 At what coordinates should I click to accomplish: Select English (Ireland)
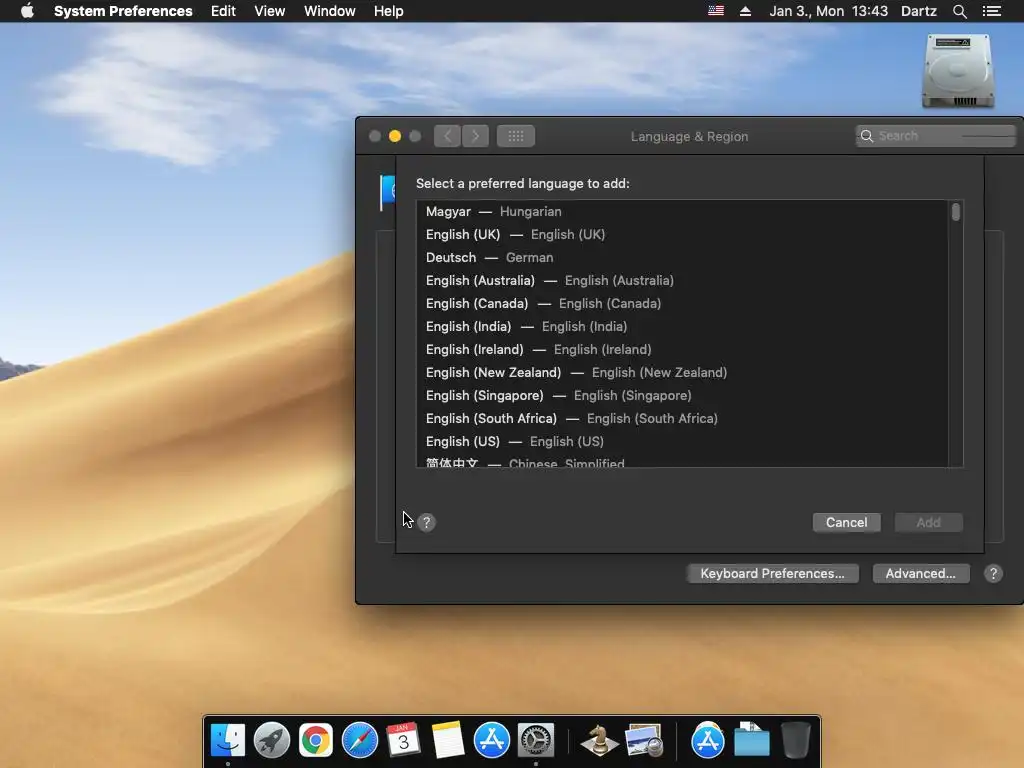[x=682, y=349]
